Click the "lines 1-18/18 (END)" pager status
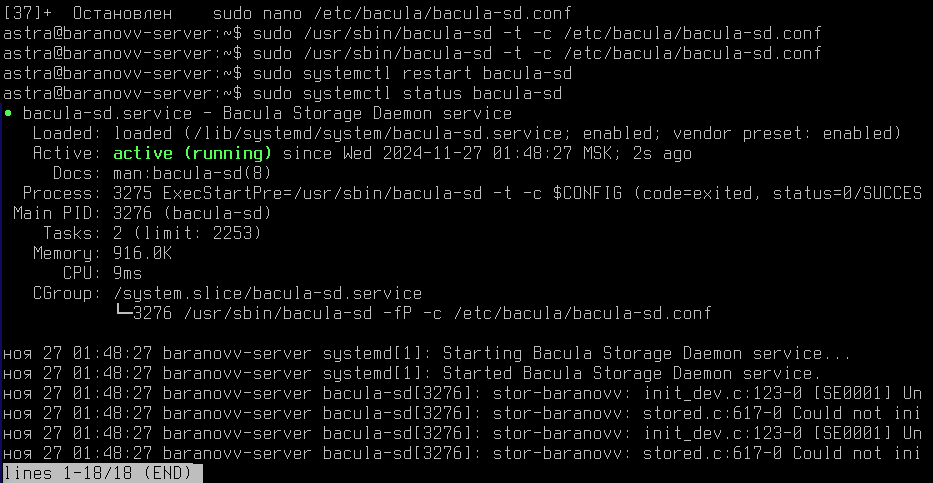This screenshot has width=933, height=483. tap(98, 473)
